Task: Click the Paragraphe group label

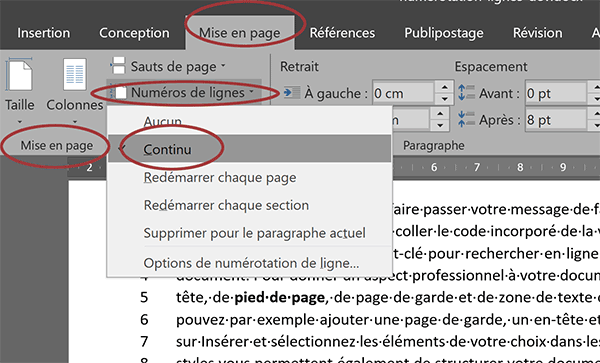Action: coord(434,146)
